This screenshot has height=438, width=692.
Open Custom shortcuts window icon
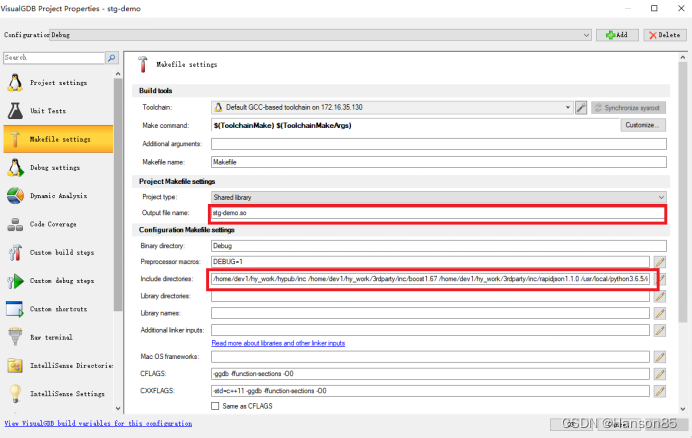coord(15,309)
